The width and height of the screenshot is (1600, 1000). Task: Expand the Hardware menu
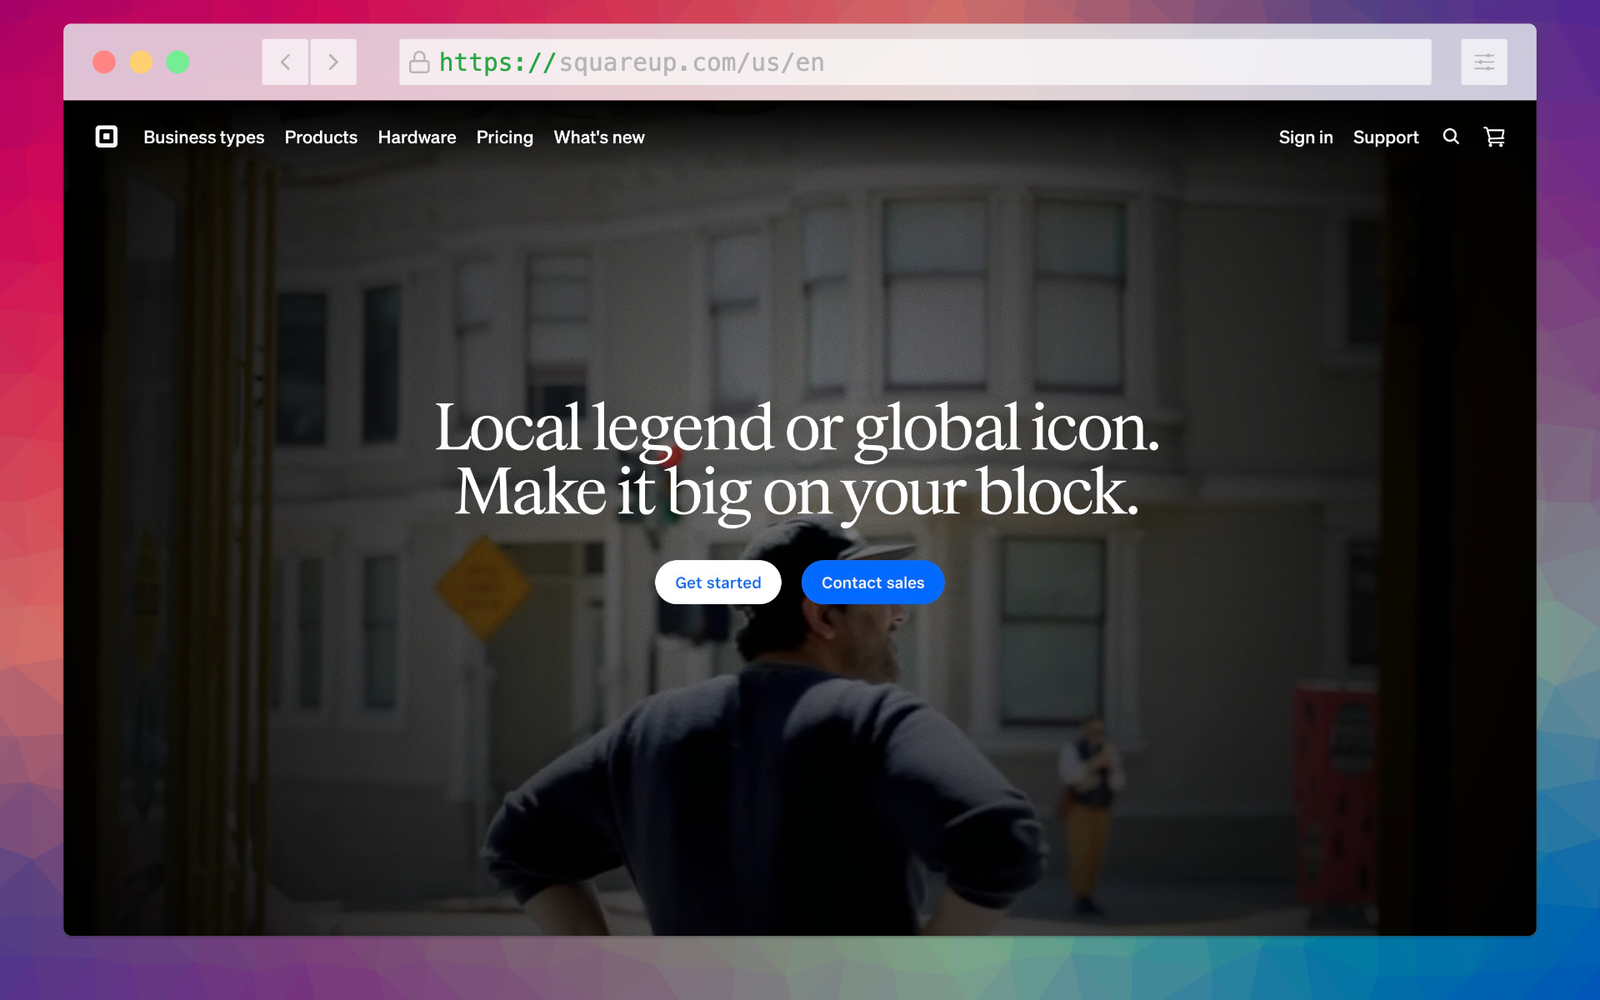[417, 137]
